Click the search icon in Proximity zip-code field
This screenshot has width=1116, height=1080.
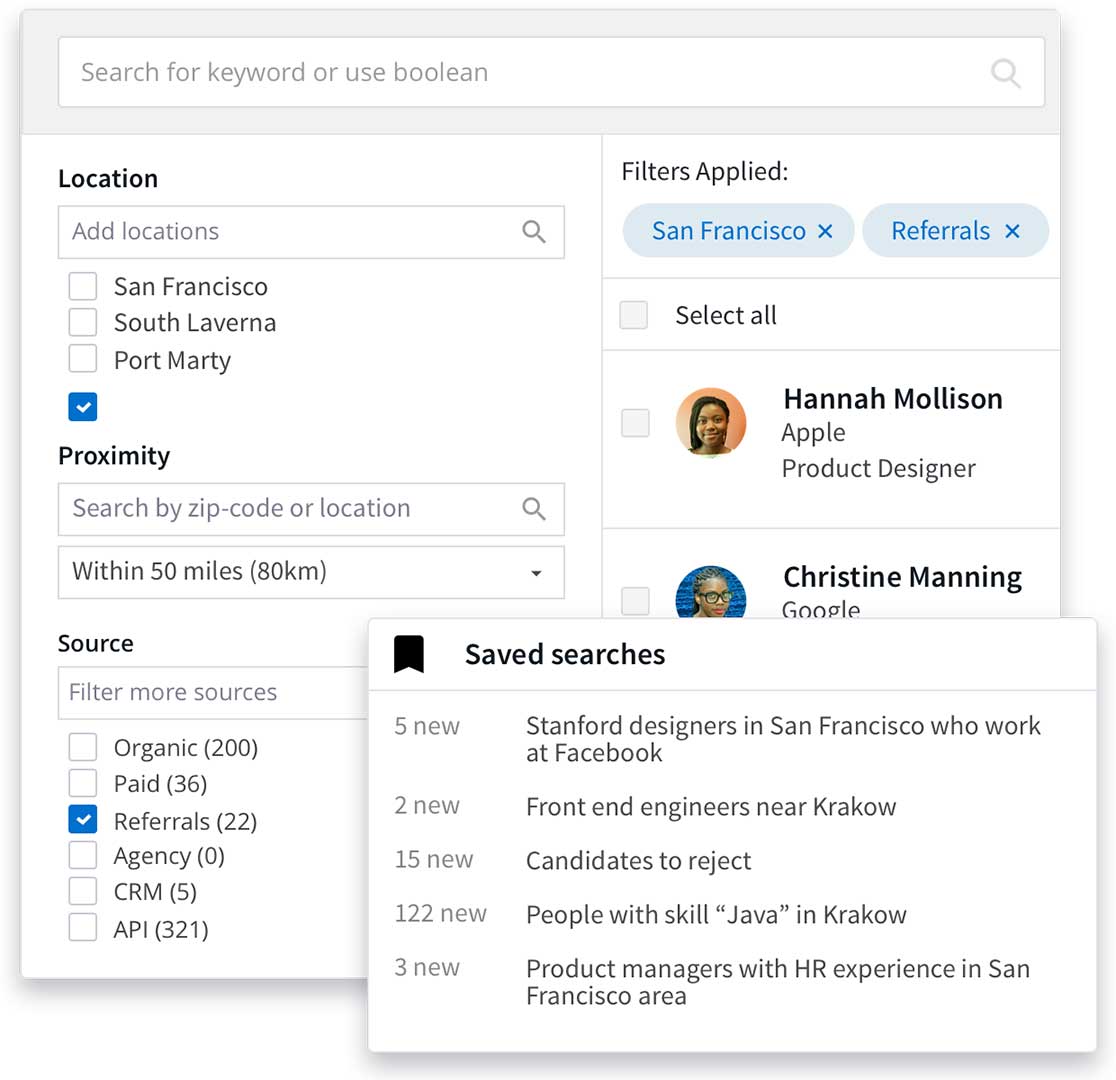[534, 509]
